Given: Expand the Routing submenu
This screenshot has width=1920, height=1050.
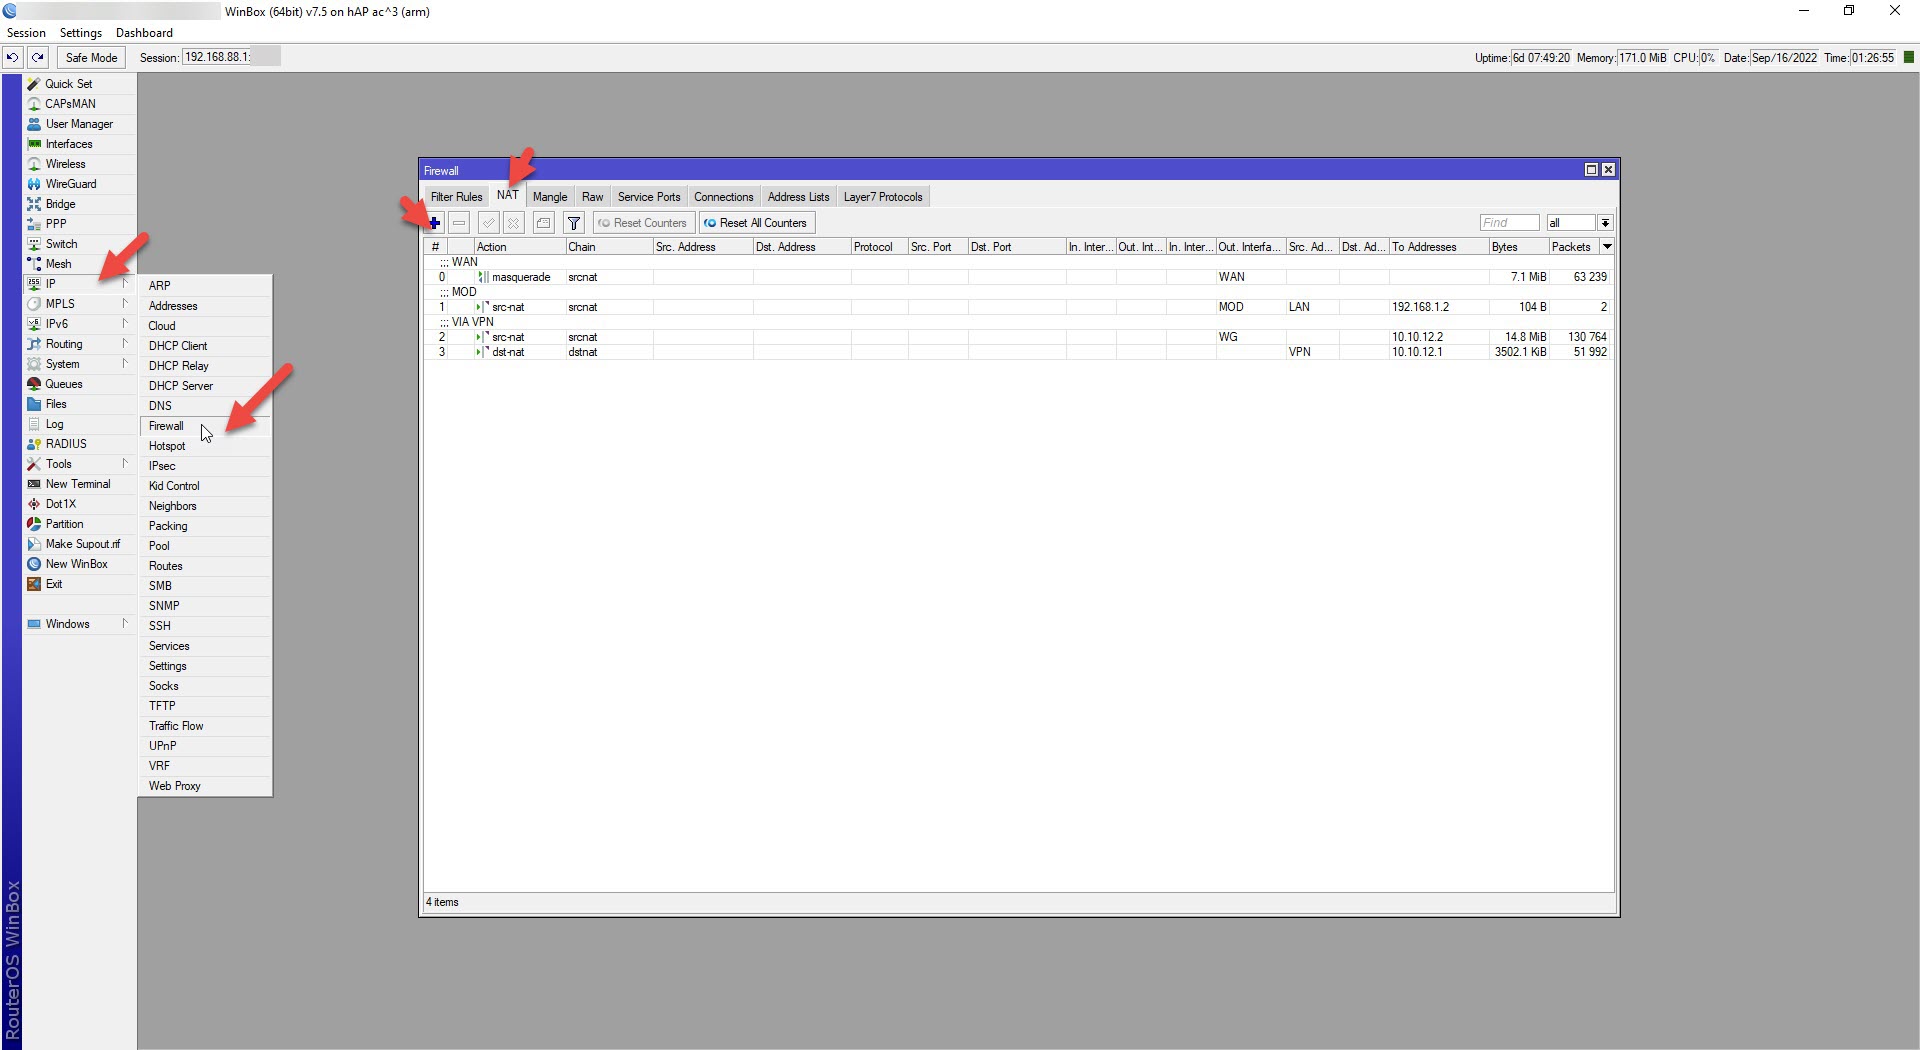Looking at the screenshot, I should (79, 344).
